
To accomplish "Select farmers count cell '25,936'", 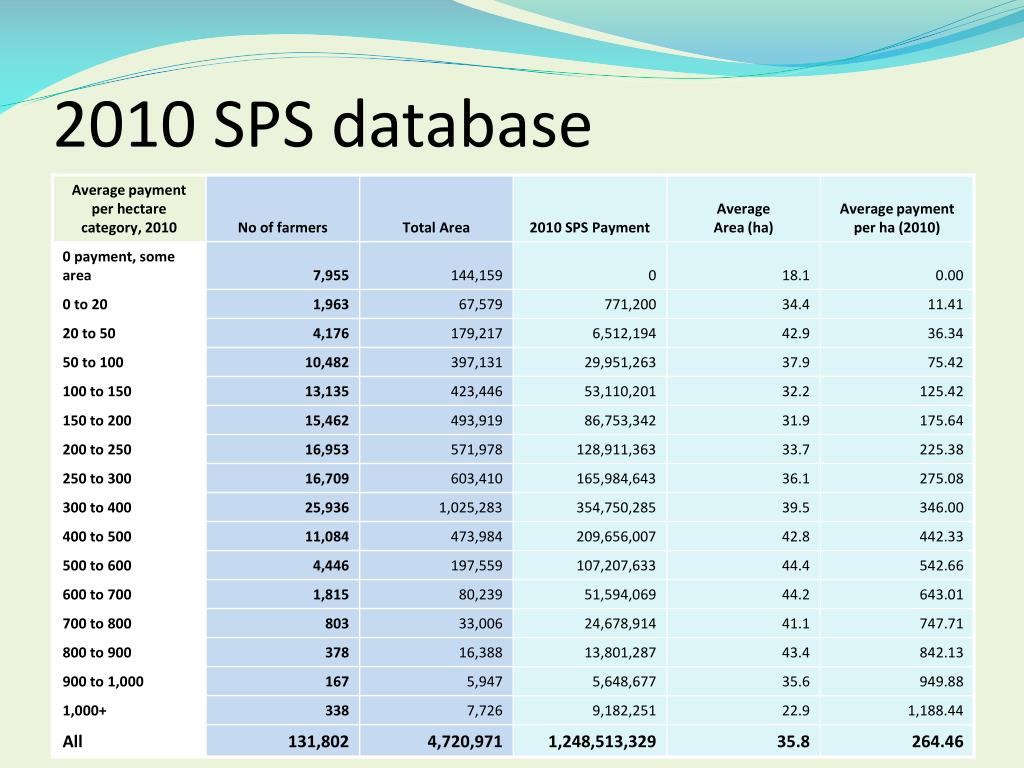I will tap(327, 507).
